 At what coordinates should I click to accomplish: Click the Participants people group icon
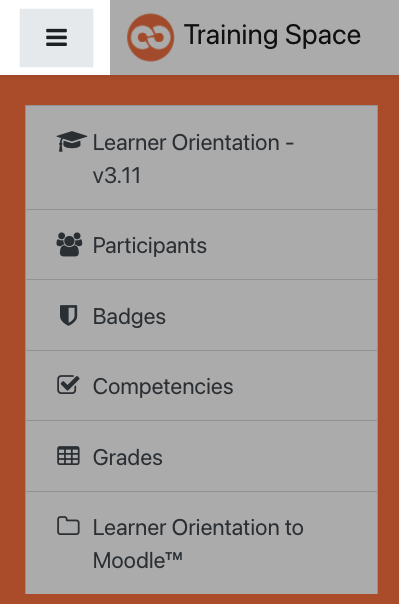click(69, 245)
